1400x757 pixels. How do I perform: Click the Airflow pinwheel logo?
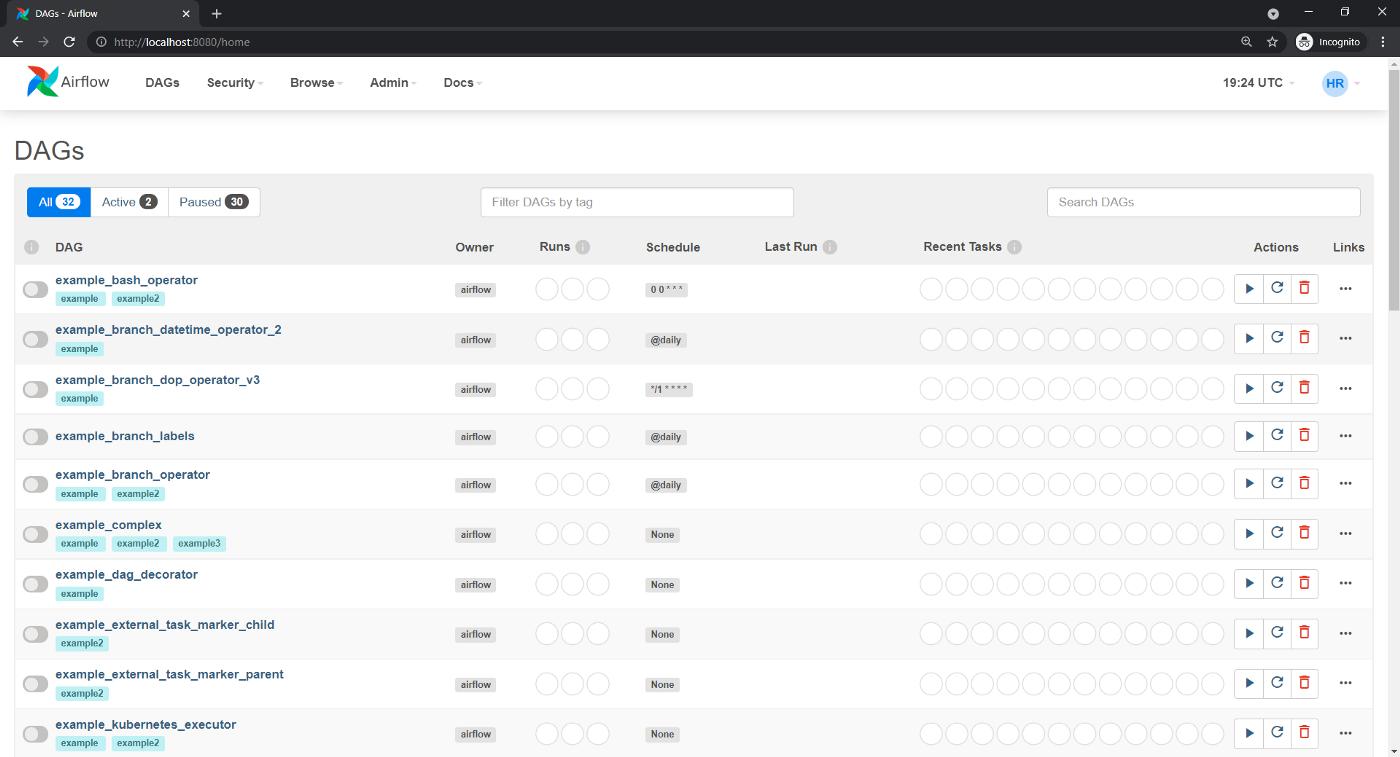tap(43, 82)
